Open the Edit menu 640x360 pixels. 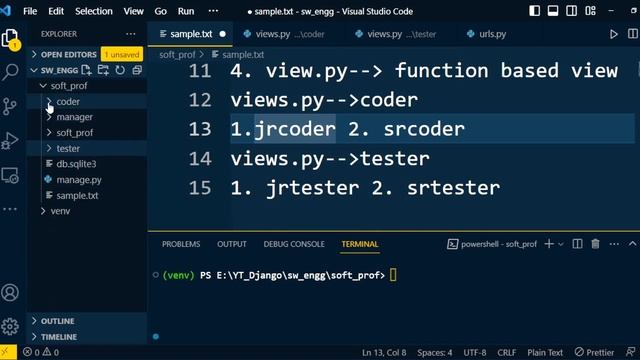56,11
